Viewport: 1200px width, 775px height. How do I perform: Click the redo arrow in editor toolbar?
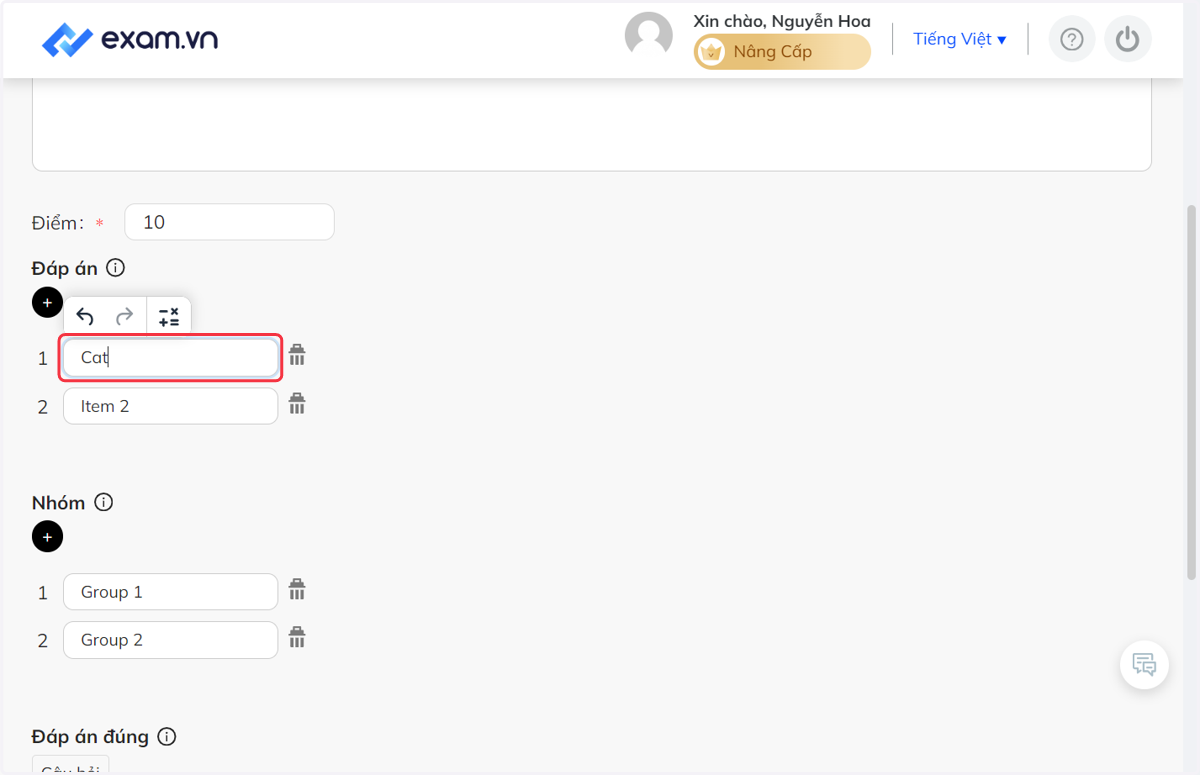pos(124,317)
